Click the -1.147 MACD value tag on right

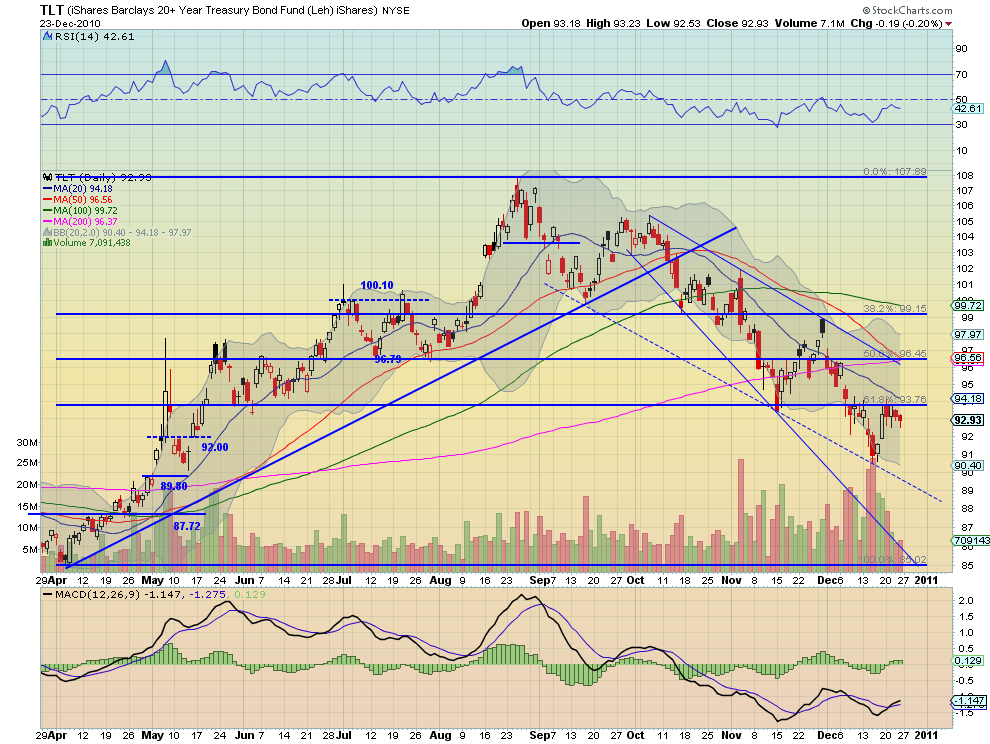(x=968, y=701)
